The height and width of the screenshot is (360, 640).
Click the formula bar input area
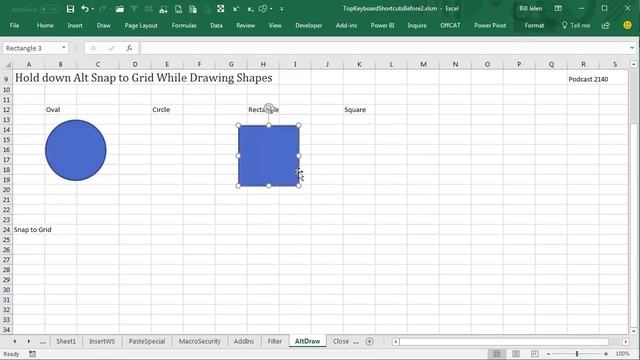384,48
